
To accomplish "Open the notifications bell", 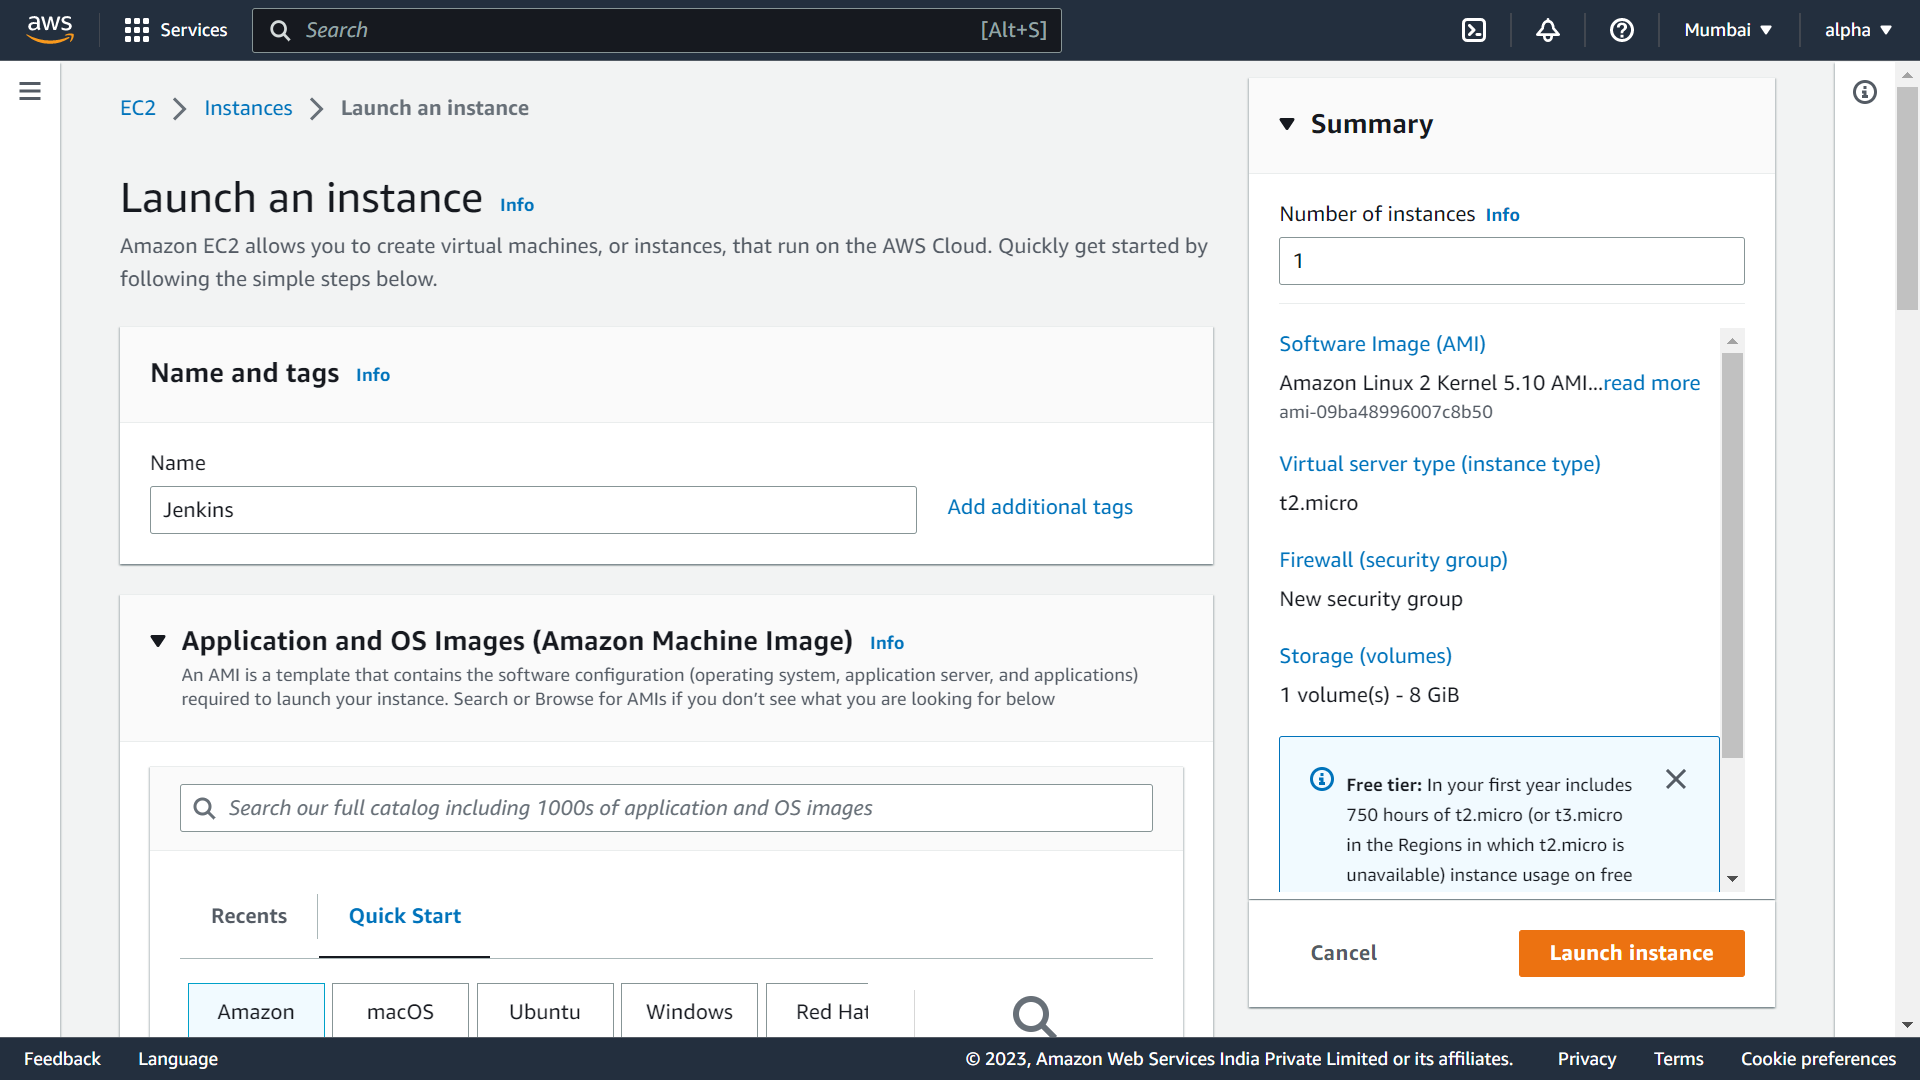I will click(1547, 30).
